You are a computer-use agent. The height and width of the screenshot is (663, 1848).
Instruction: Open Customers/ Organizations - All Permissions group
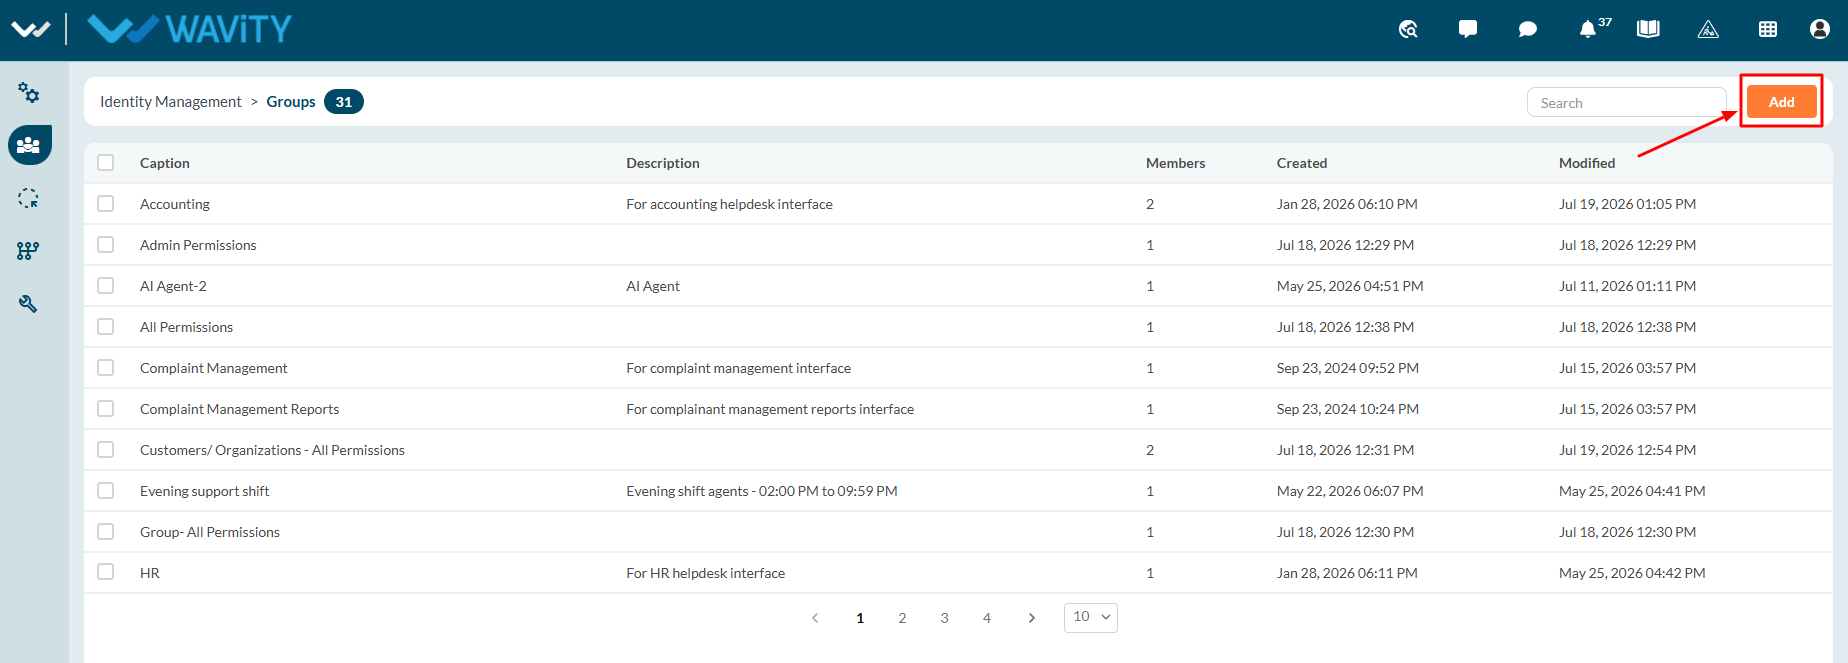coord(272,450)
